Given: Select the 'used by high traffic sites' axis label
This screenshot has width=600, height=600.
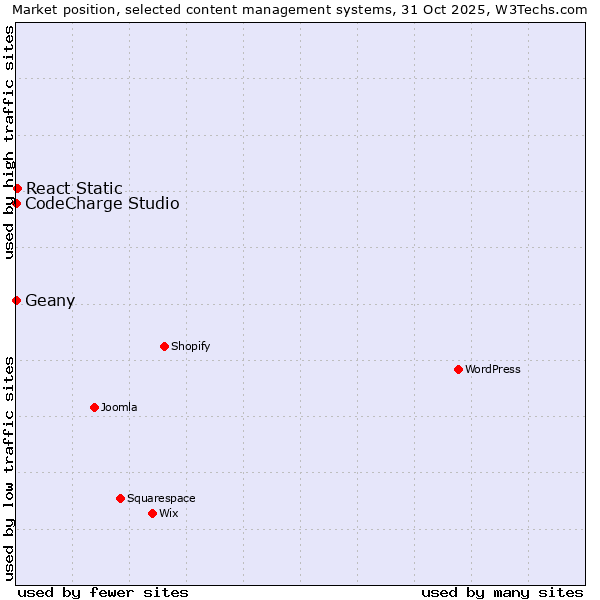Looking at the screenshot, I should coord(9,142).
